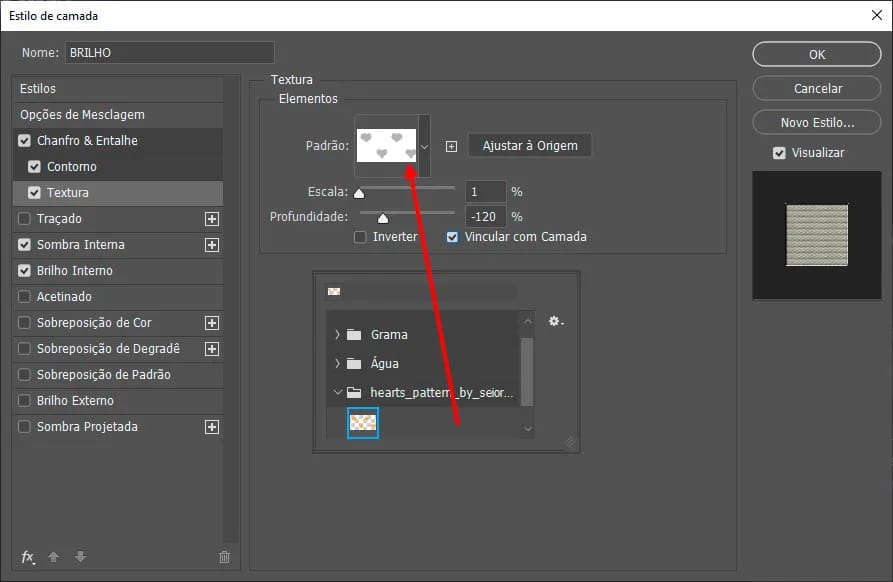Open the Estilos section

[118, 89]
